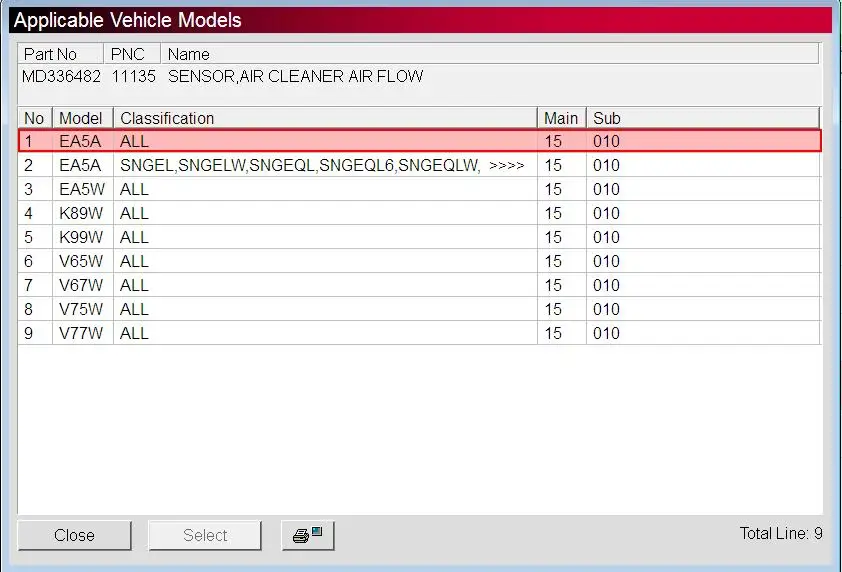Expand the '>>>>' classification list in row 2

pos(506,165)
